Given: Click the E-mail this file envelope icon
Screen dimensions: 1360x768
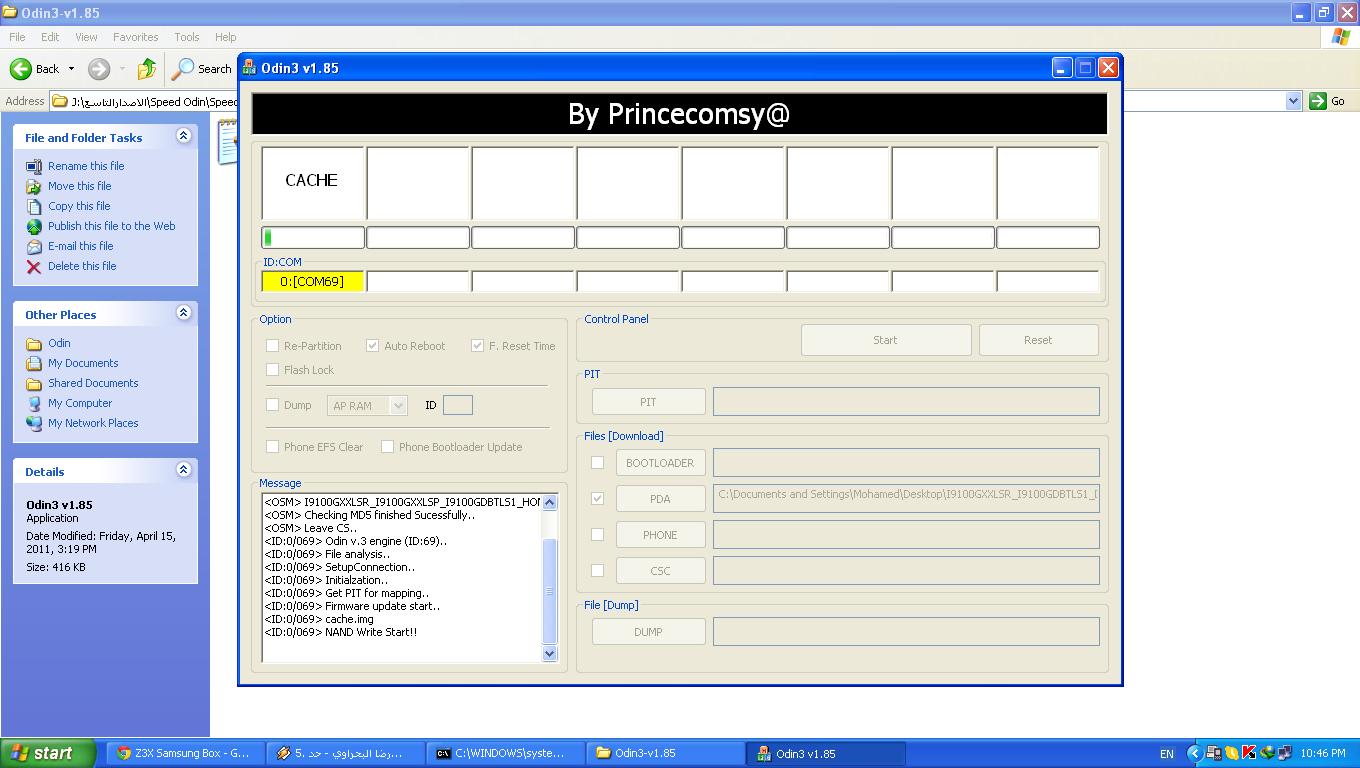Looking at the screenshot, I should [34, 246].
